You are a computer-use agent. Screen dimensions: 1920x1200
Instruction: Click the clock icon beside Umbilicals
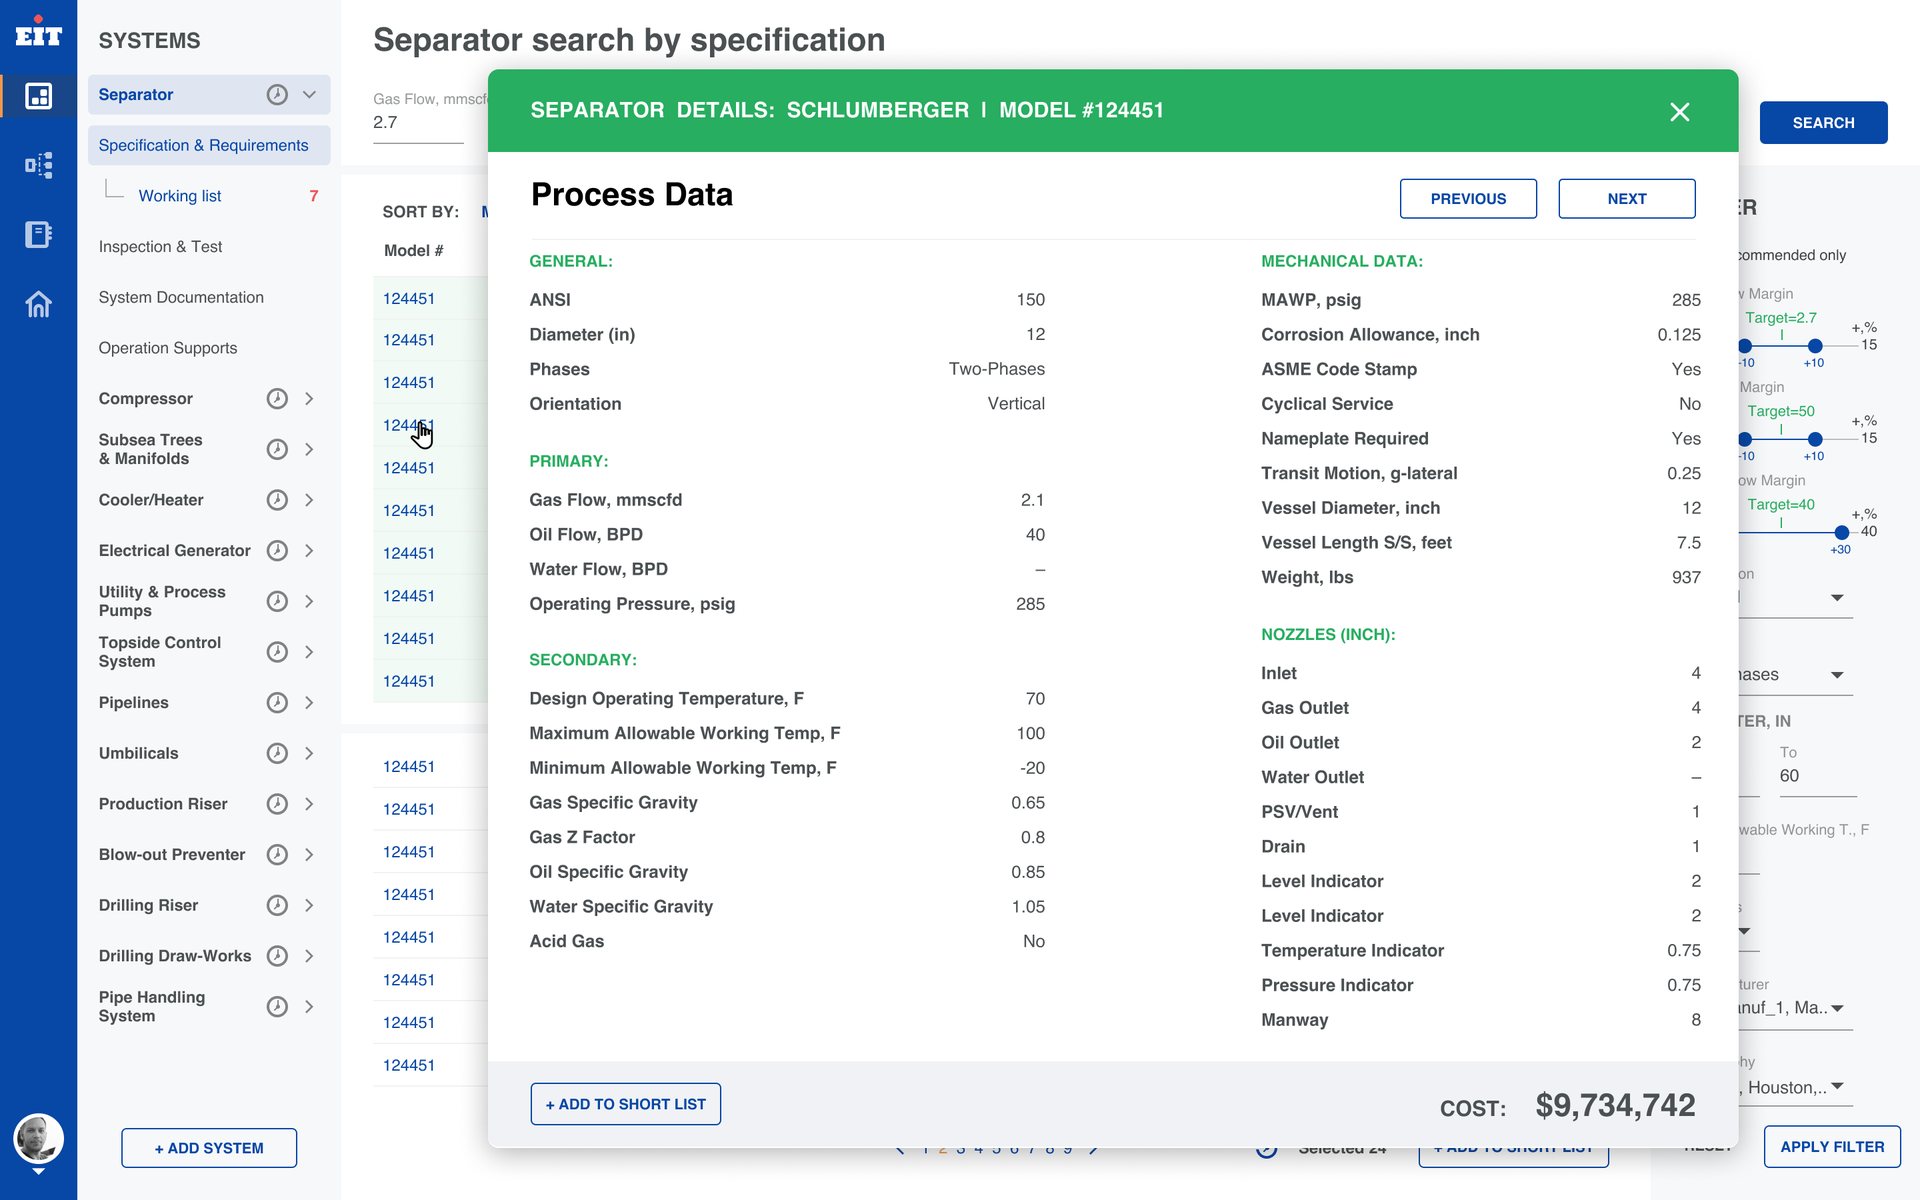pyautogui.click(x=277, y=753)
